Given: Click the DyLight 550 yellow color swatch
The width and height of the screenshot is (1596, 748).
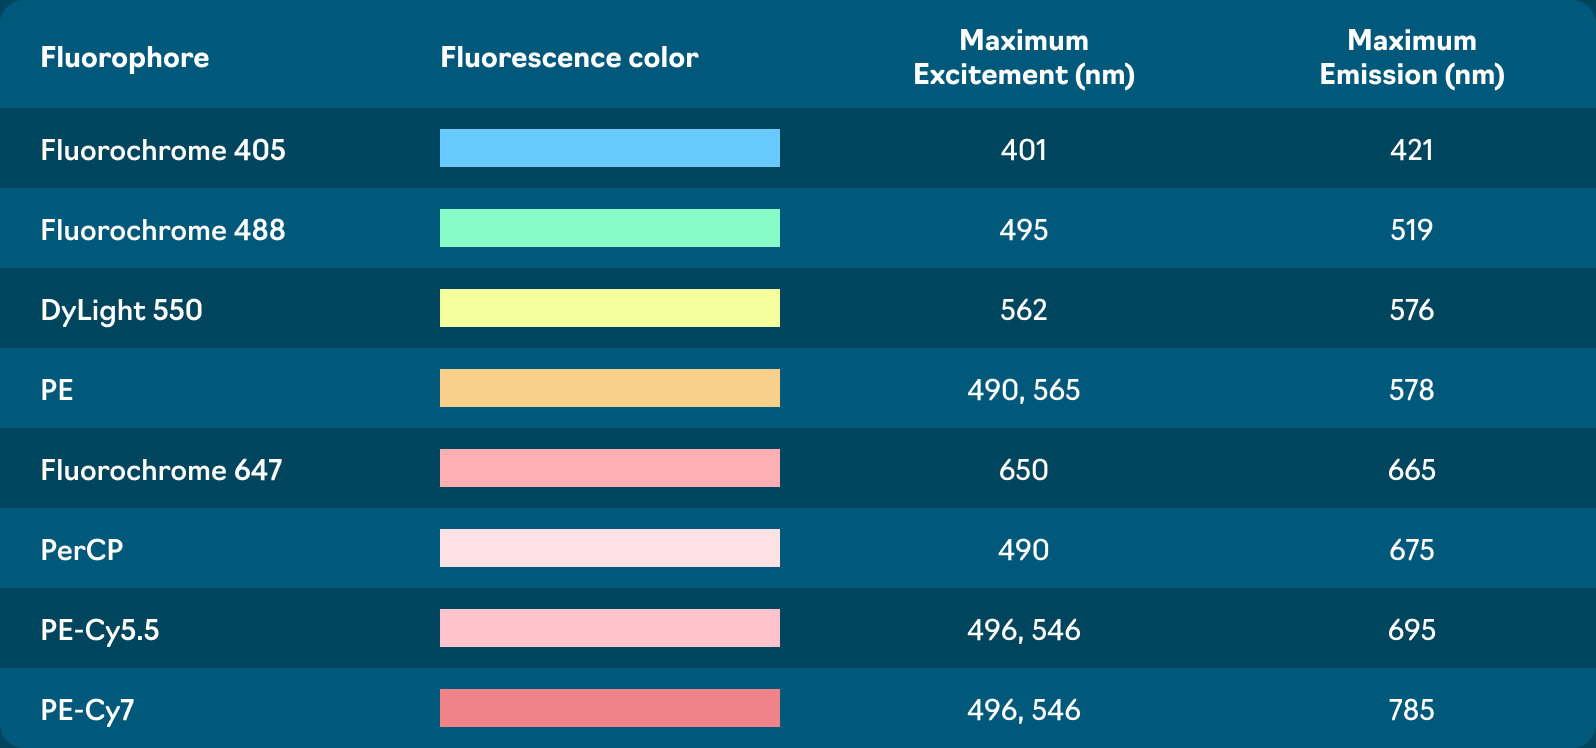Looking at the screenshot, I should [x=609, y=308].
